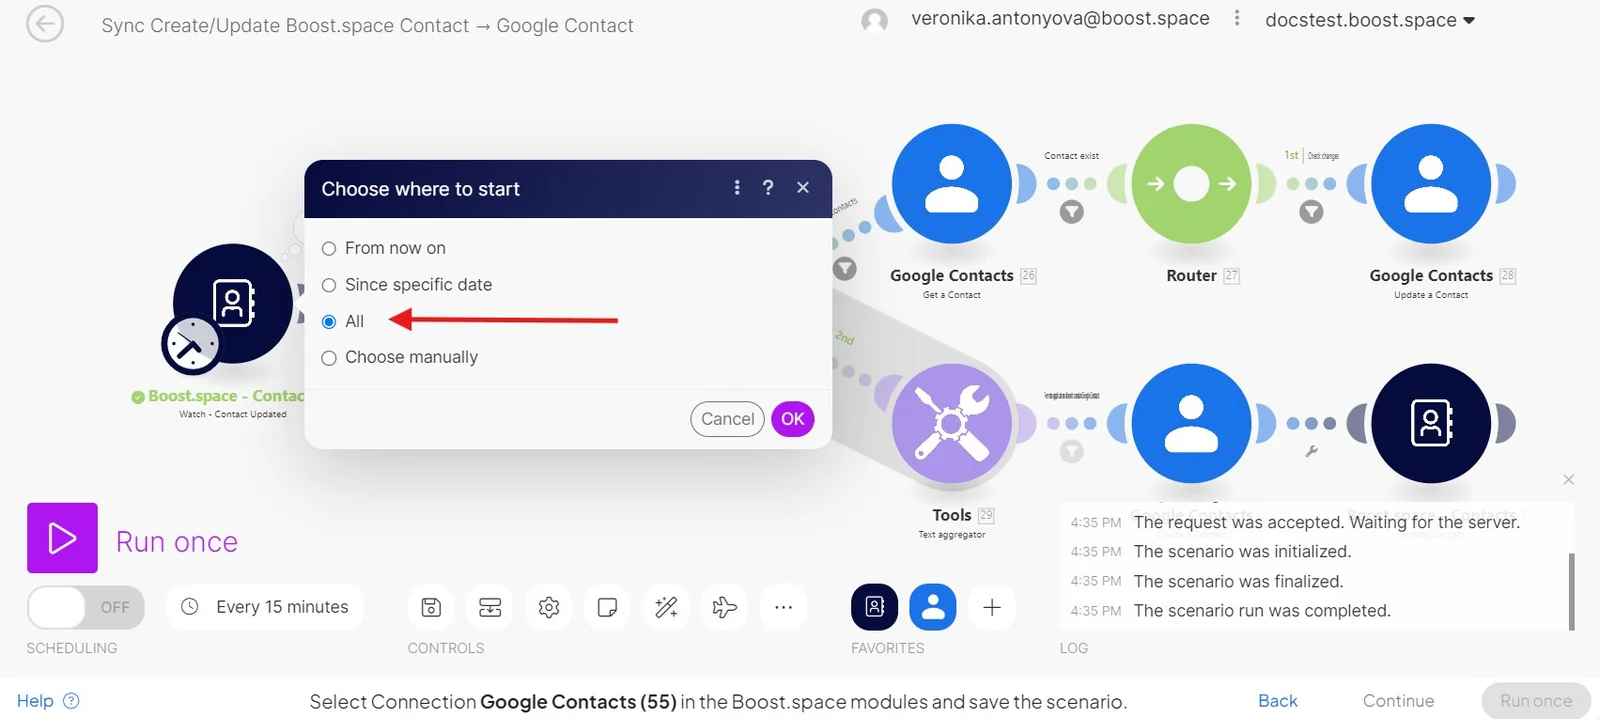Click the filter icon after the Router

[1311, 212]
